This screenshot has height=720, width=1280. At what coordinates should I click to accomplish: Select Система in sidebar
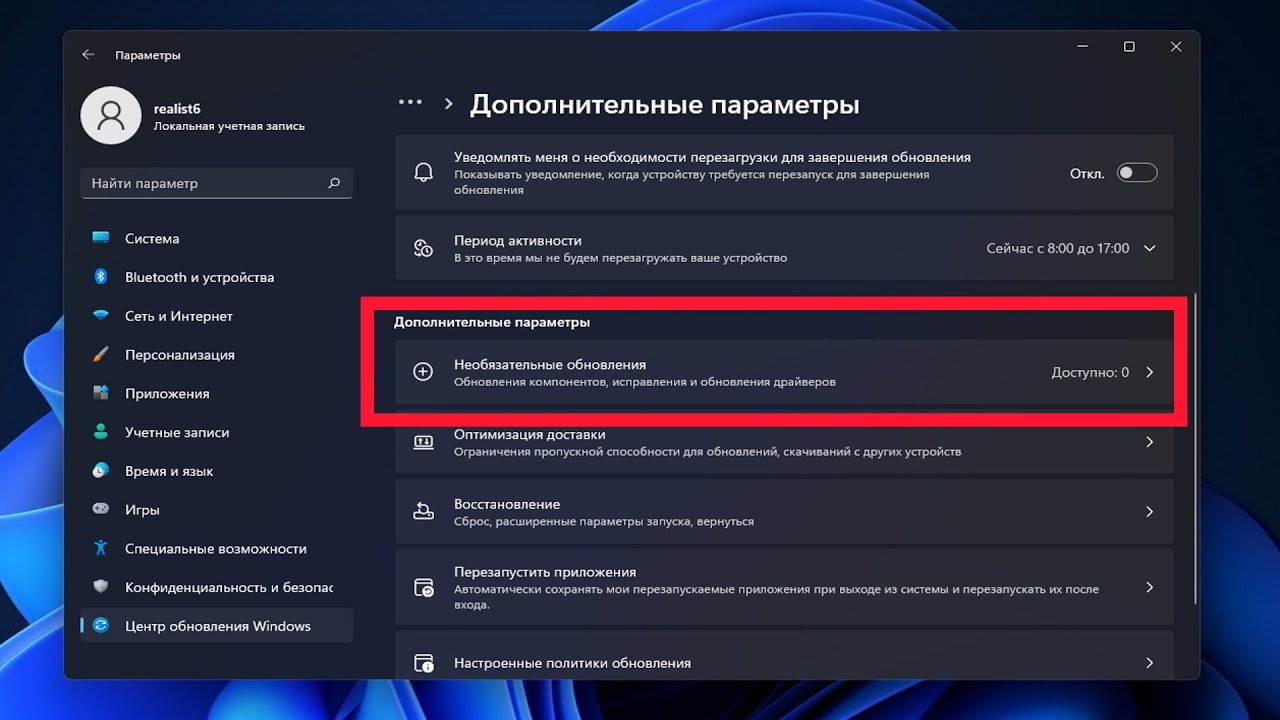[216, 238]
